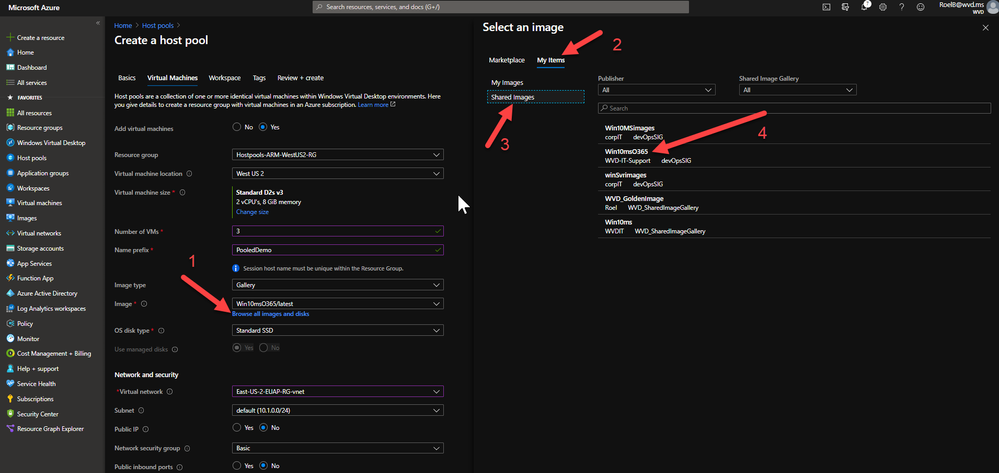Open portal settings gear icon
This screenshot has height=473, width=999.
[883, 7]
